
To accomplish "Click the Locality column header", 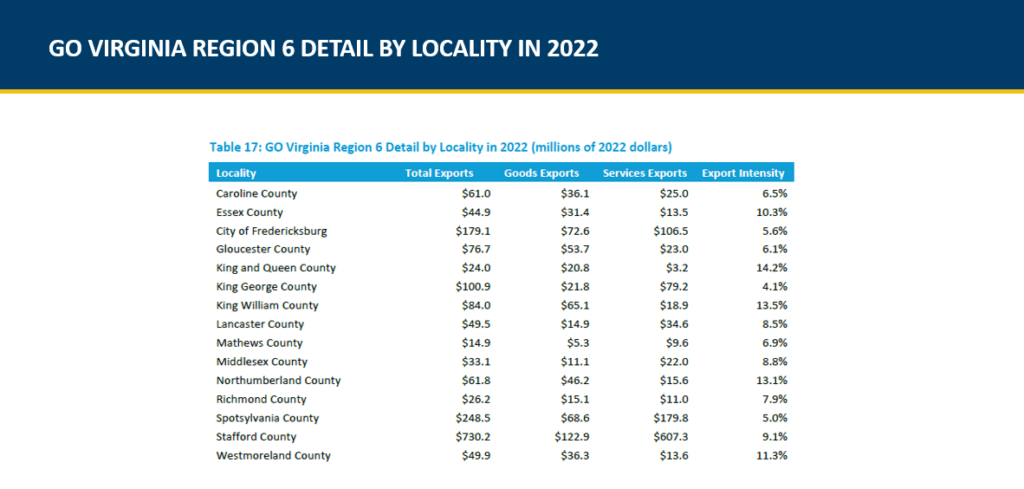I will pos(236,173).
